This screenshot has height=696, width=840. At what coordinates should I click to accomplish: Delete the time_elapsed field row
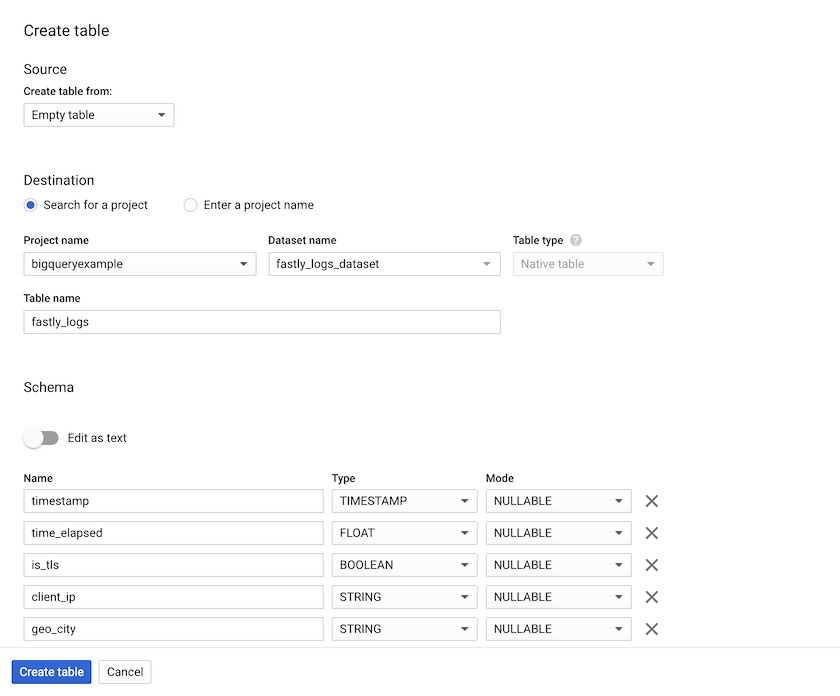click(x=651, y=532)
